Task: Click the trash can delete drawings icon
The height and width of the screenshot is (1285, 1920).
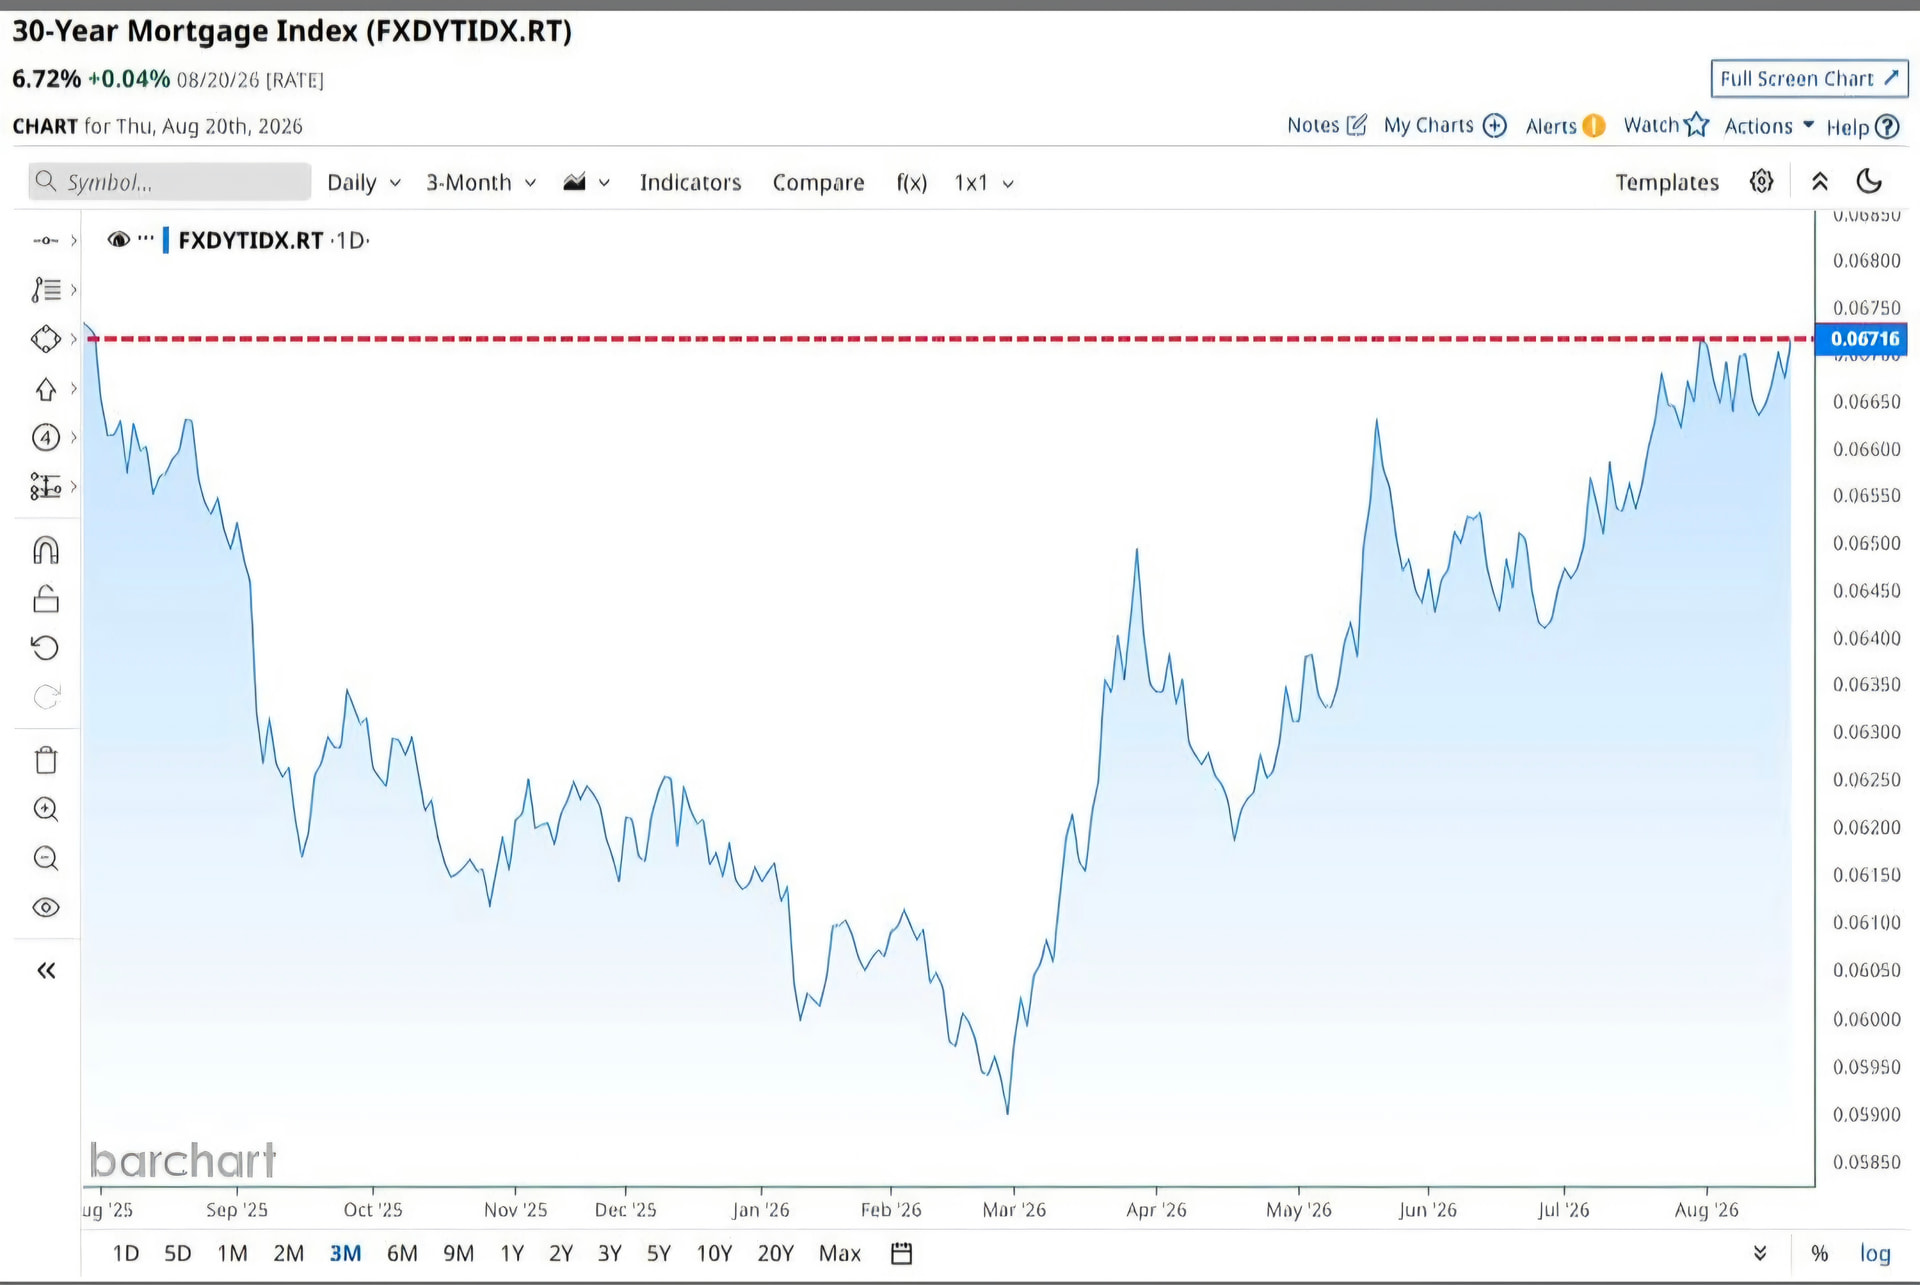Action: [x=46, y=760]
